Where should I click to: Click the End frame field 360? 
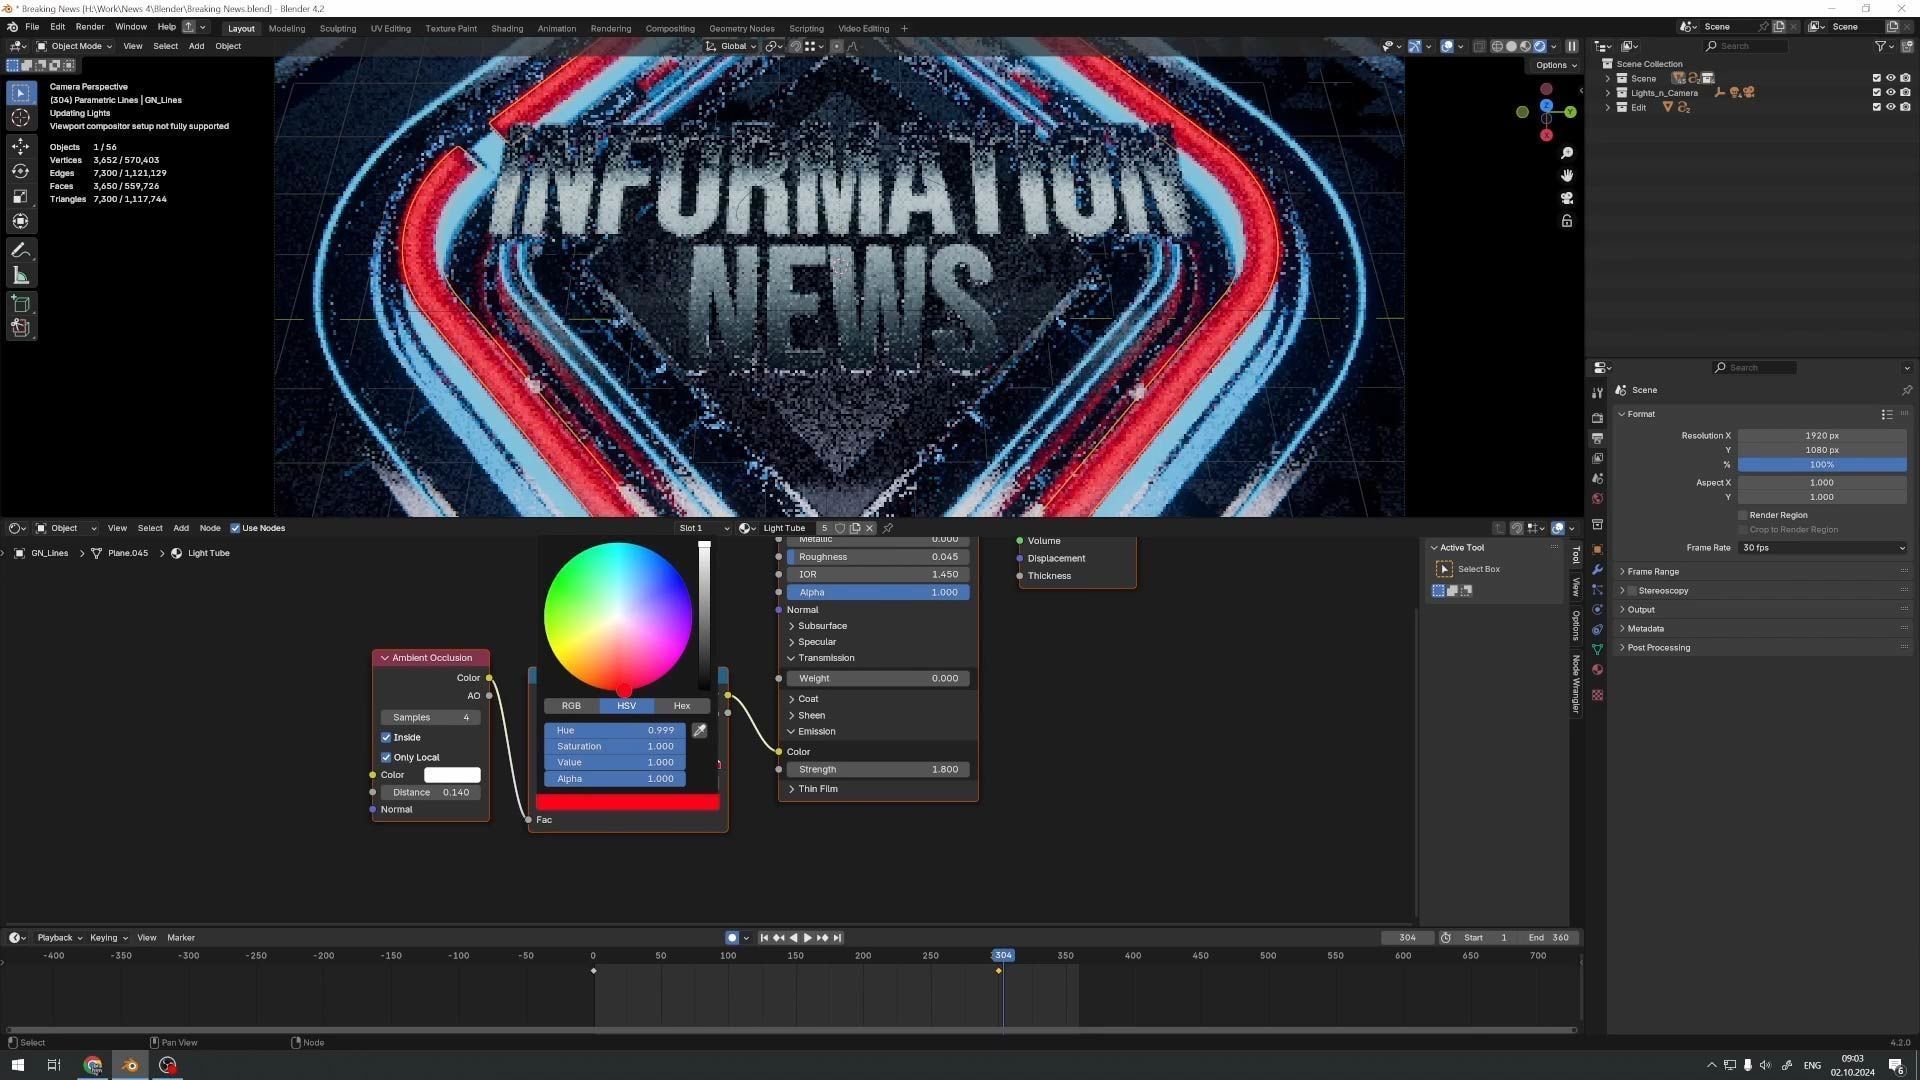pyautogui.click(x=1549, y=938)
